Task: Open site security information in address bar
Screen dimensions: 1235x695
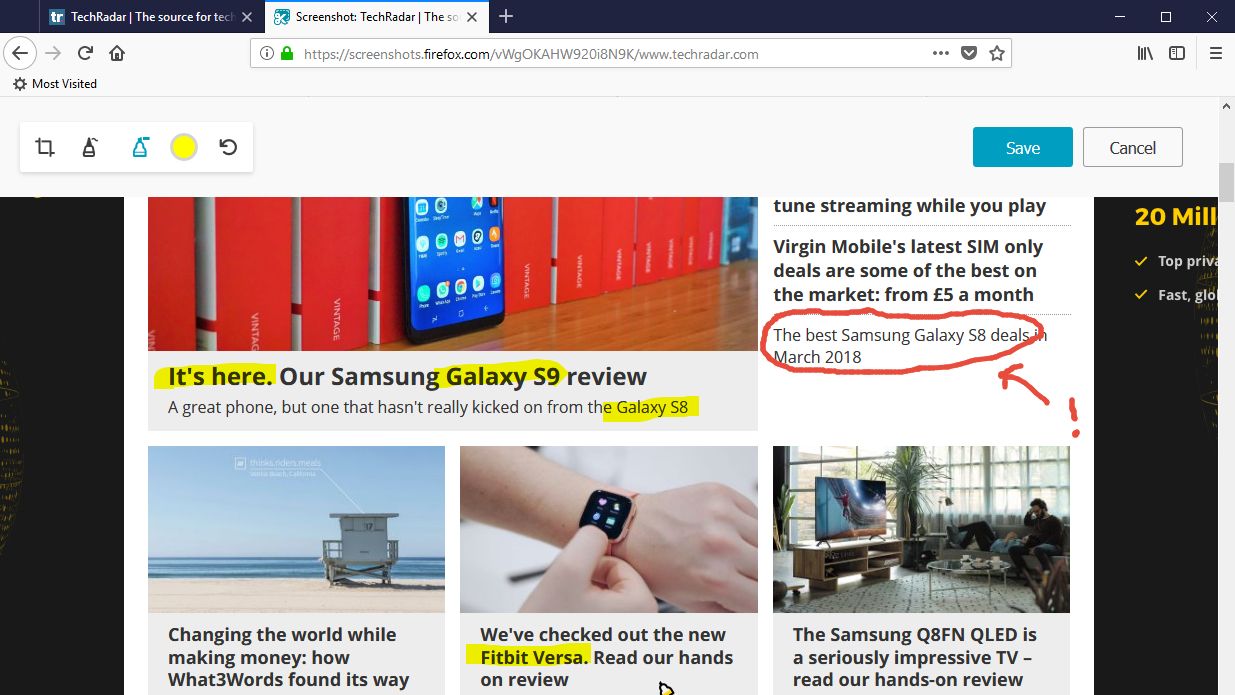Action: pyautogui.click(x=289, y=52)
